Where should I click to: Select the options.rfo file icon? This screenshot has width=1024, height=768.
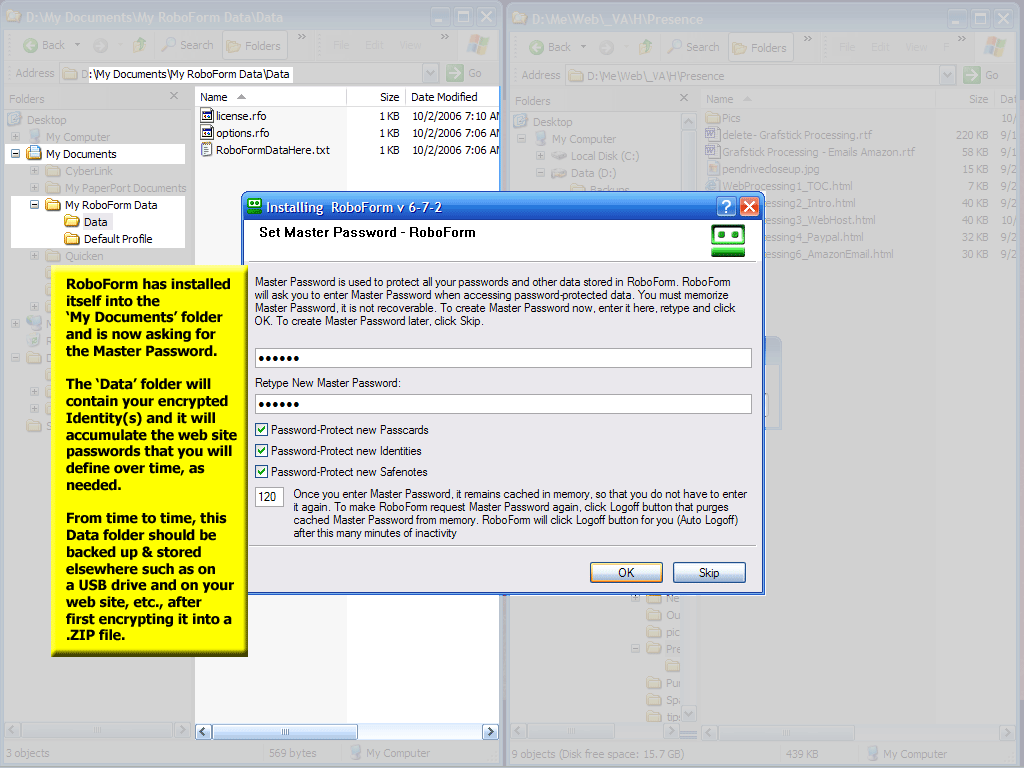coord(207,133)
